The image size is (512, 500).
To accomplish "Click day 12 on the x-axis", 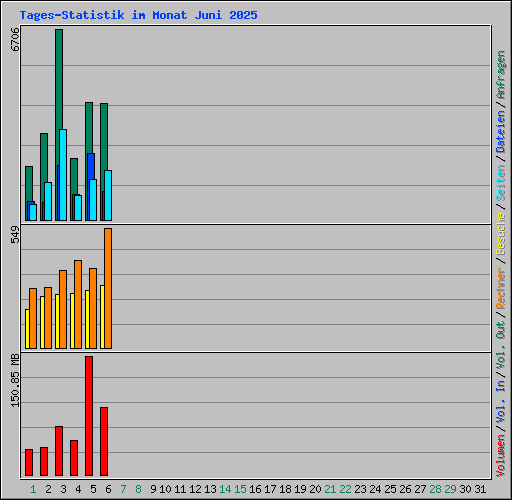I will pyautogui.click(x=195, y=489).
